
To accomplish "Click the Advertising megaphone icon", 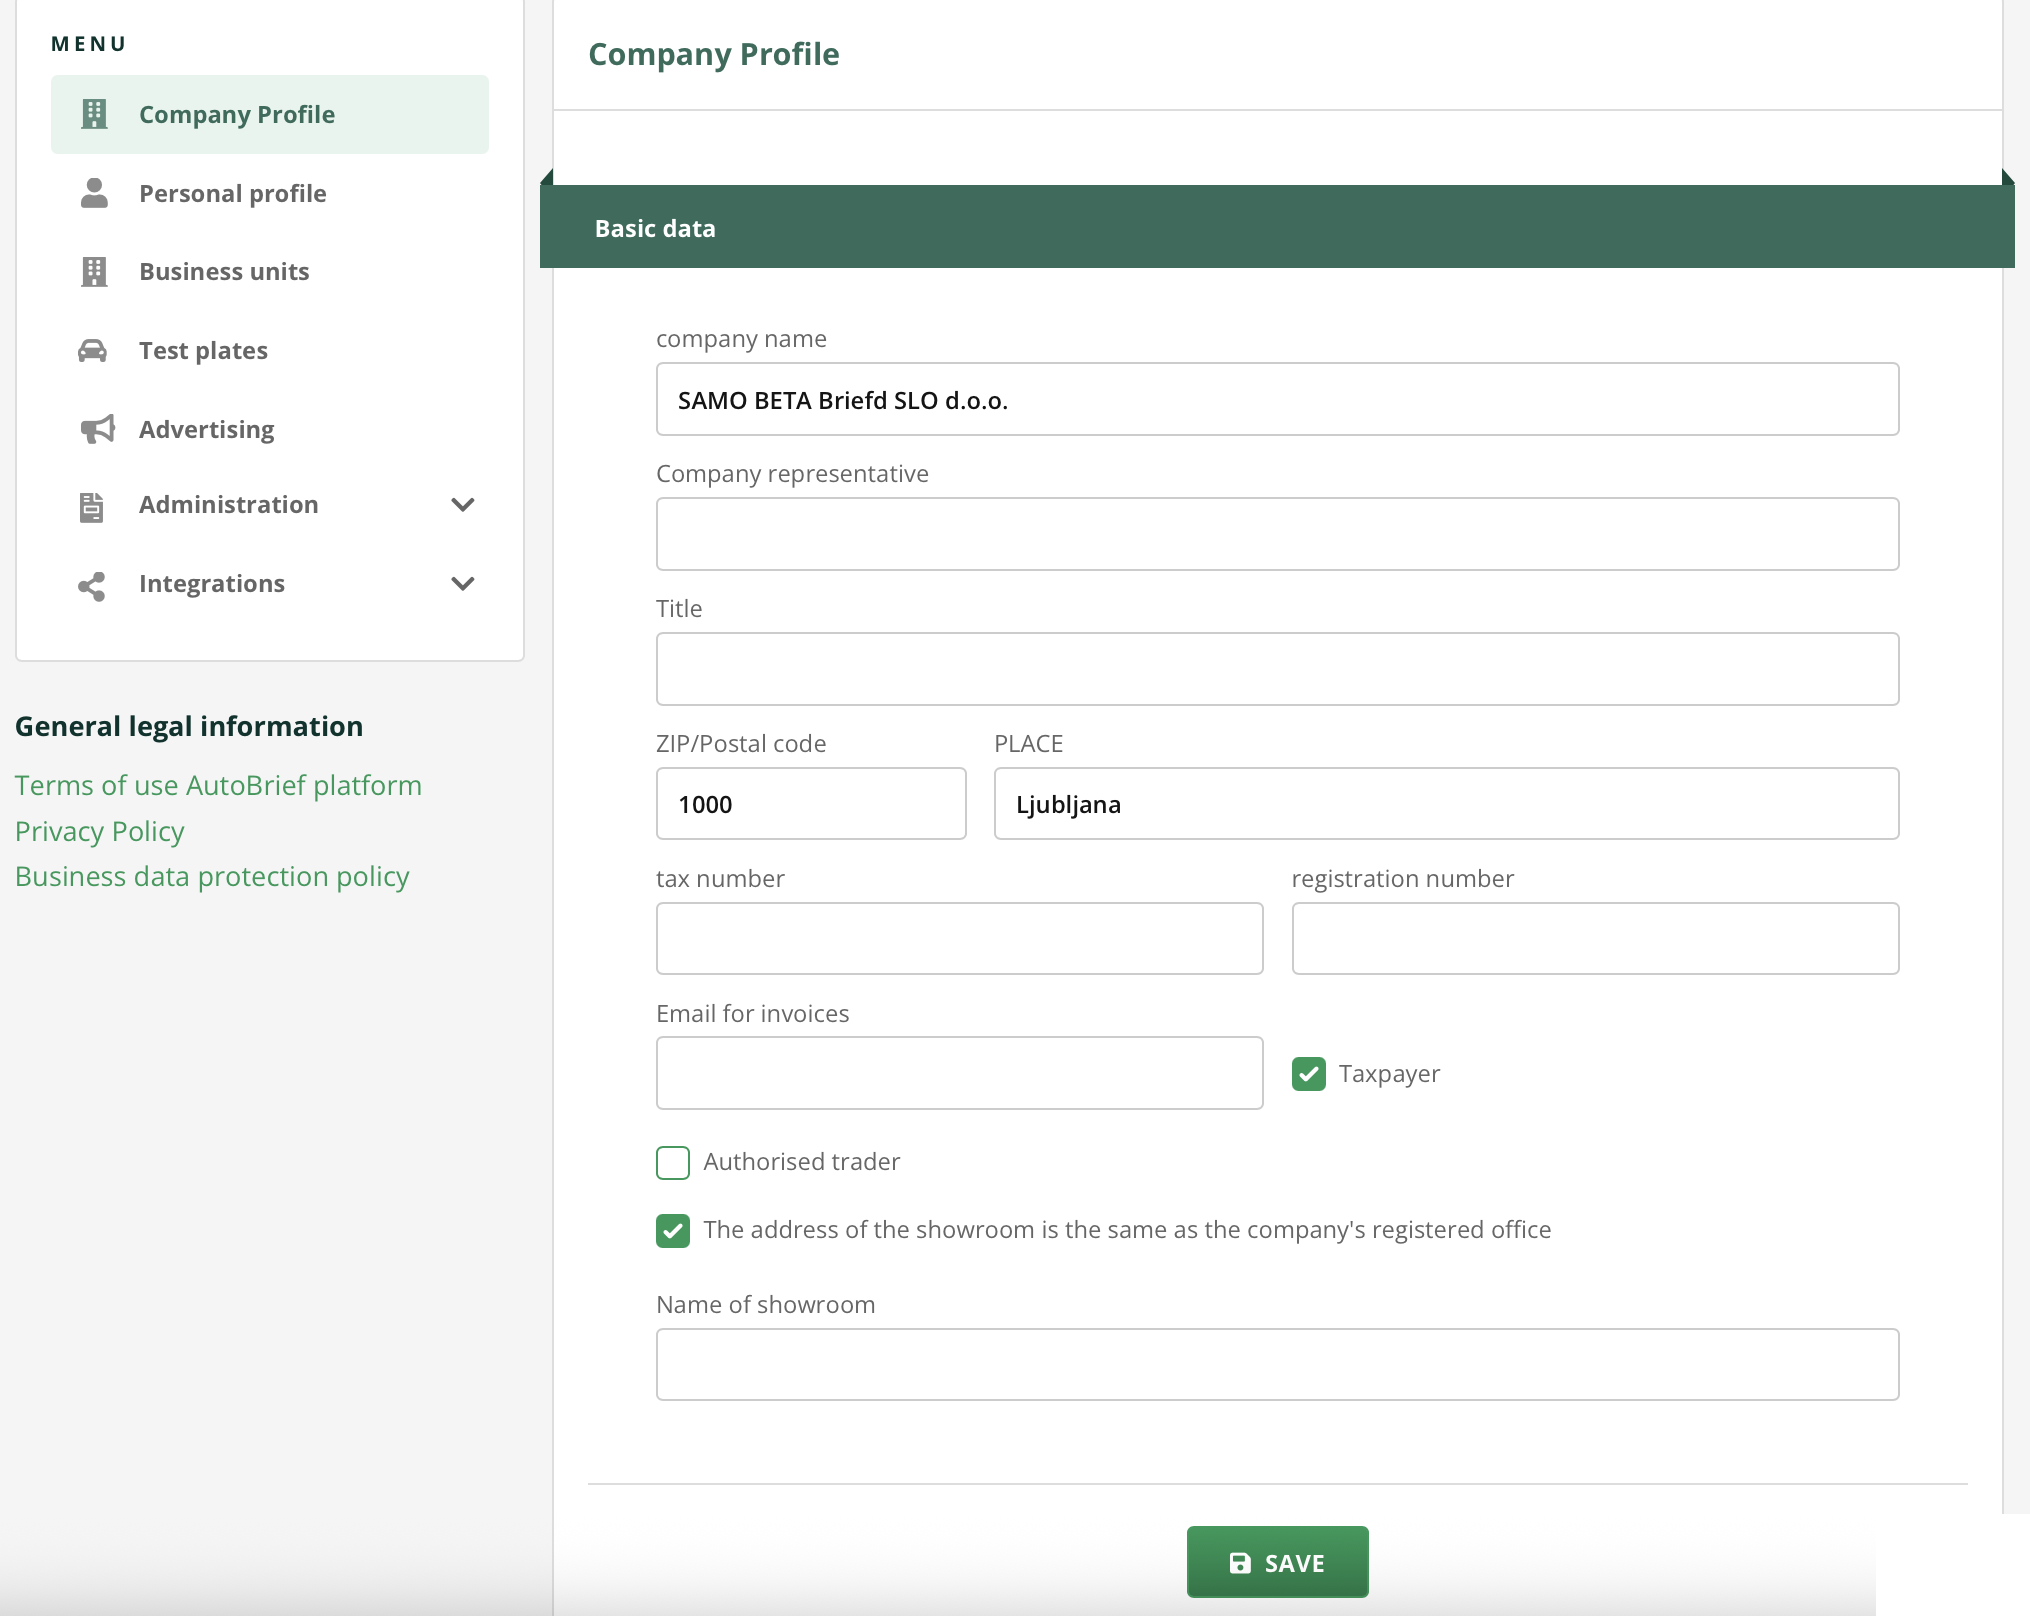I will point(97,429).
